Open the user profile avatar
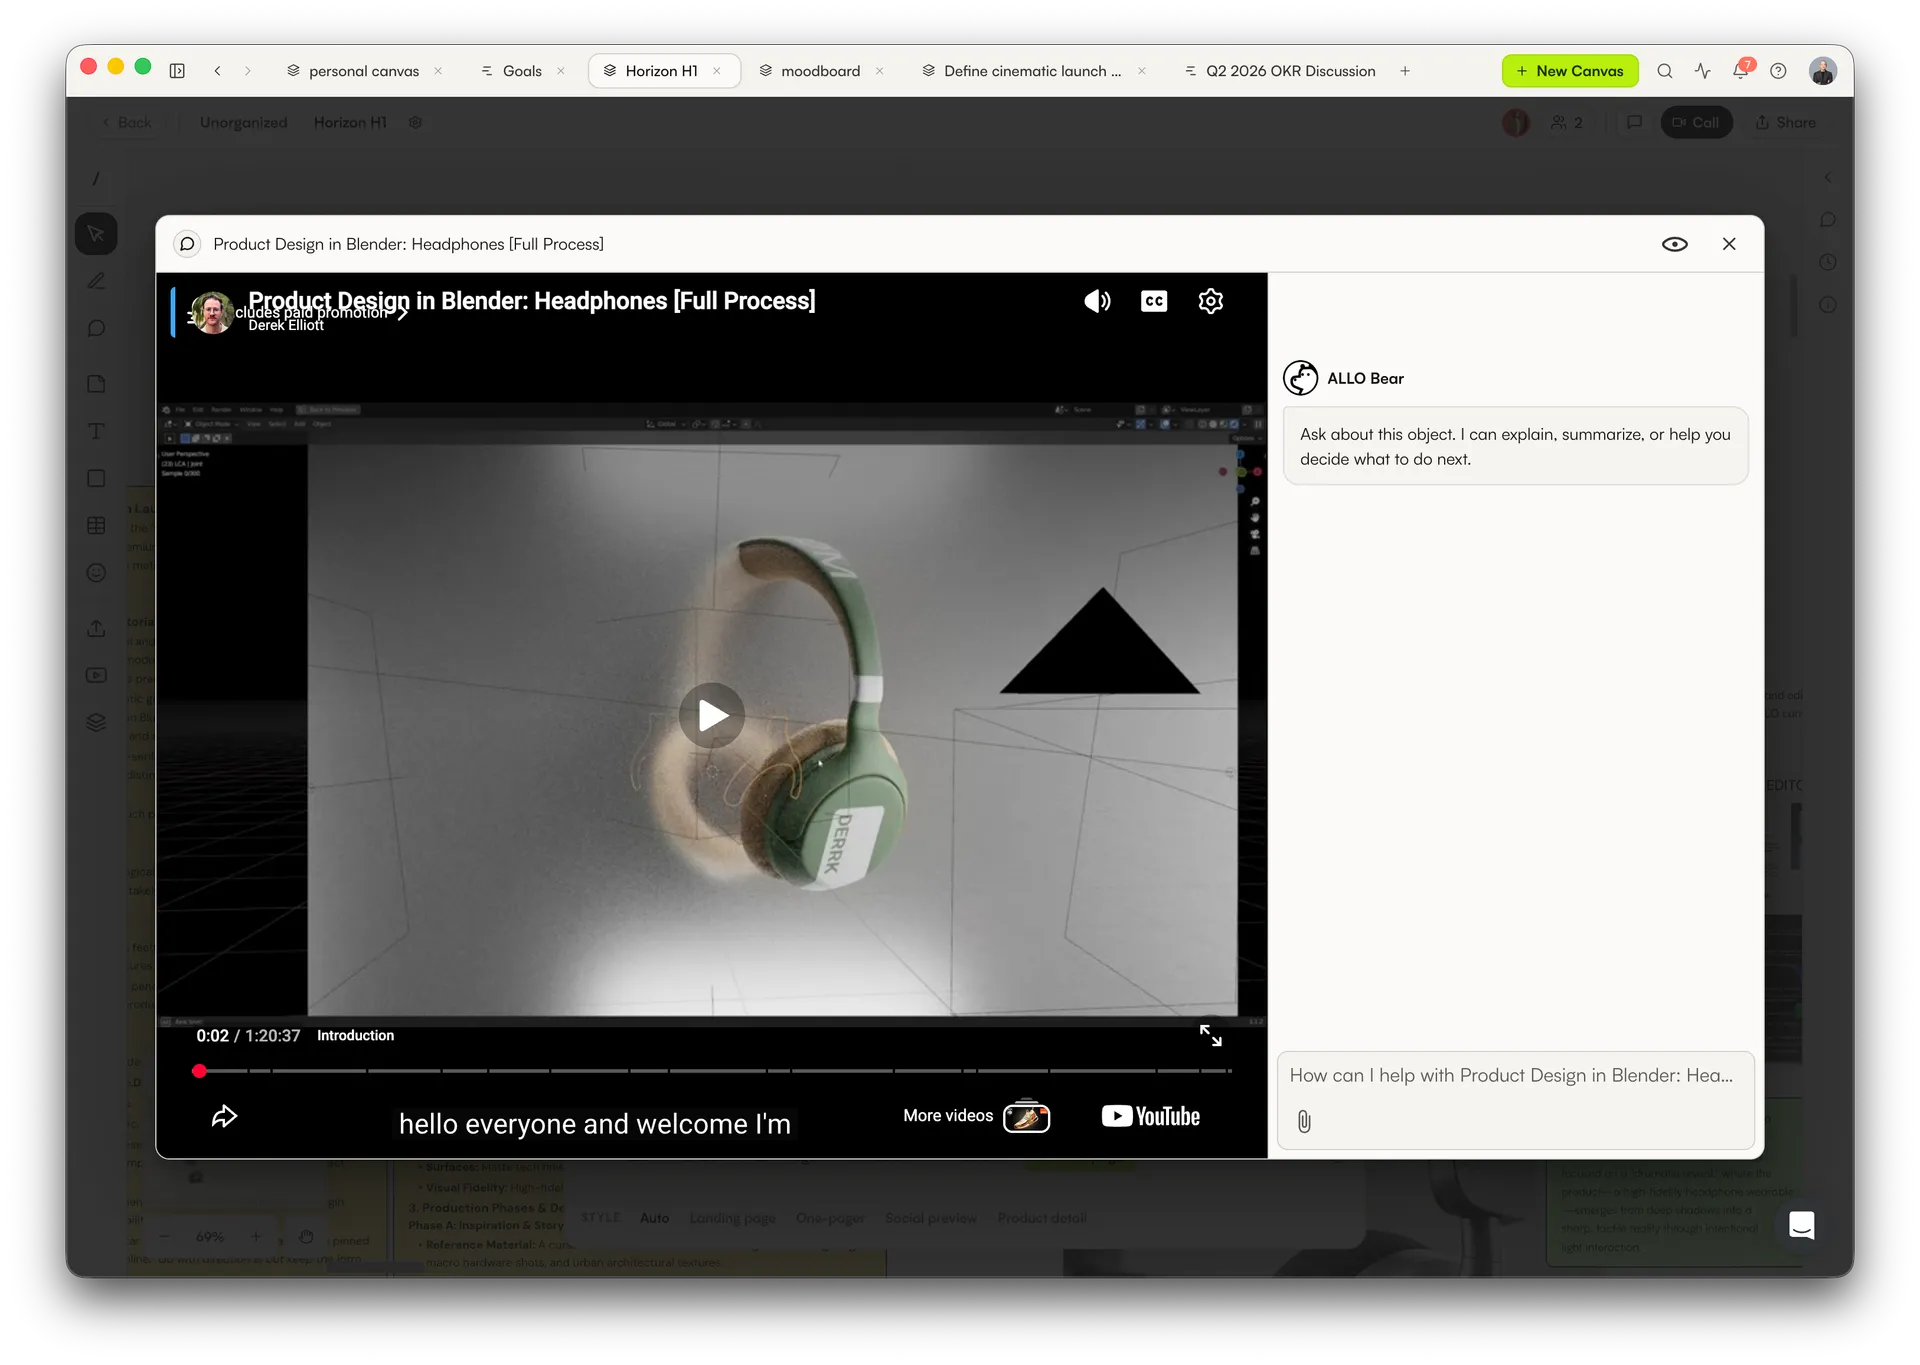 [1823, 71]
